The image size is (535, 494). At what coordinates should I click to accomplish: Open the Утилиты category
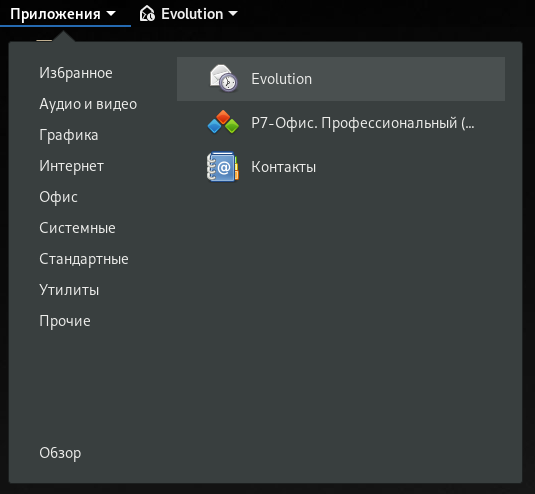69,290
